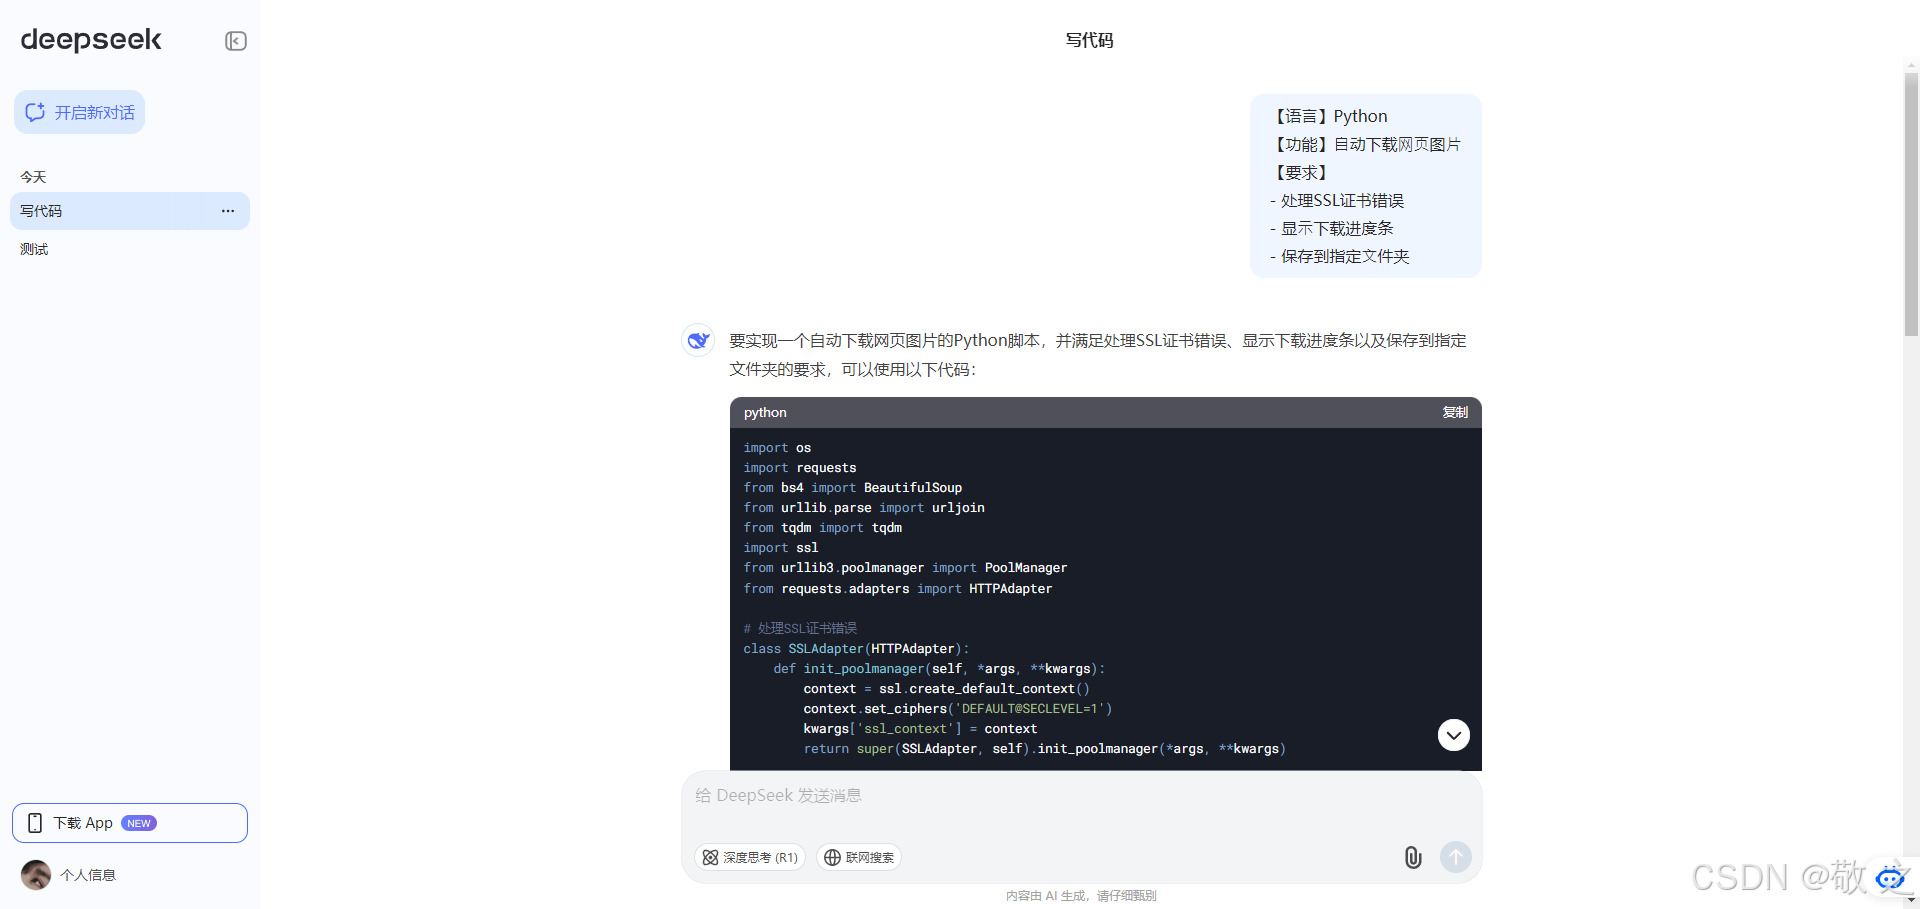Click the python language label in code header
Image resolution: width=1920 pixels, height=909 pixels.
765,412
